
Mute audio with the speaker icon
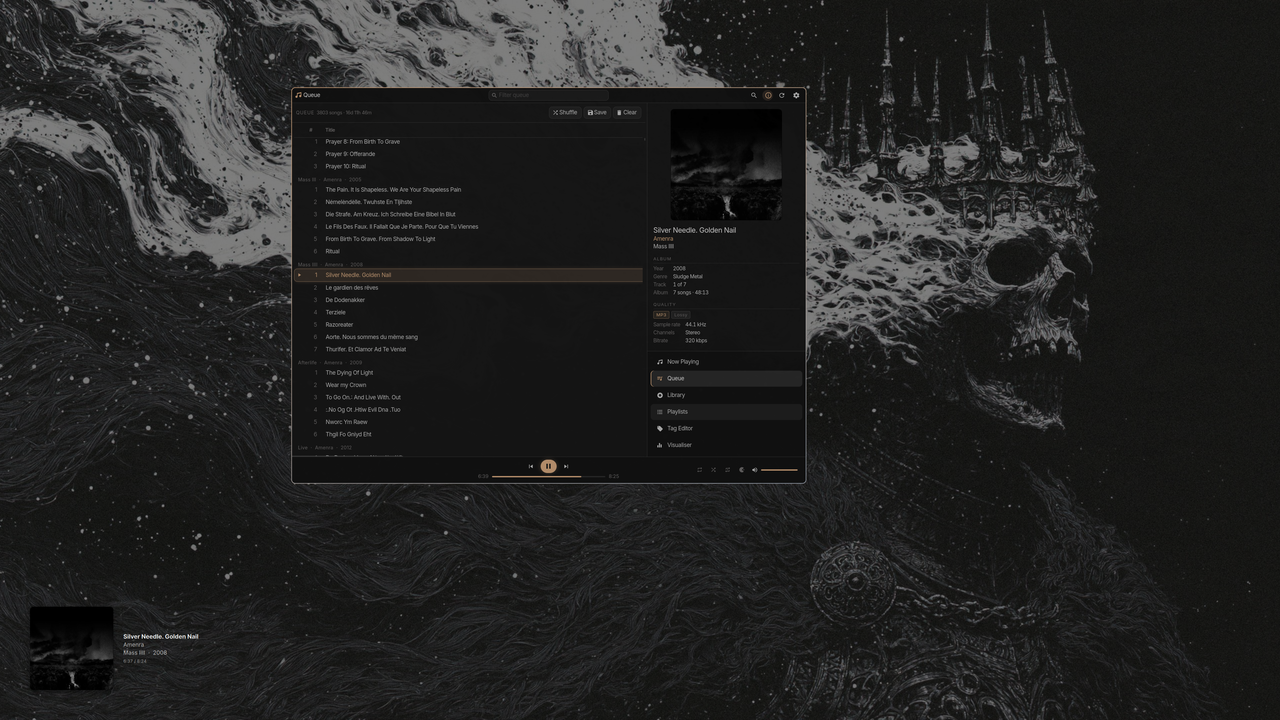pos(755,470)
